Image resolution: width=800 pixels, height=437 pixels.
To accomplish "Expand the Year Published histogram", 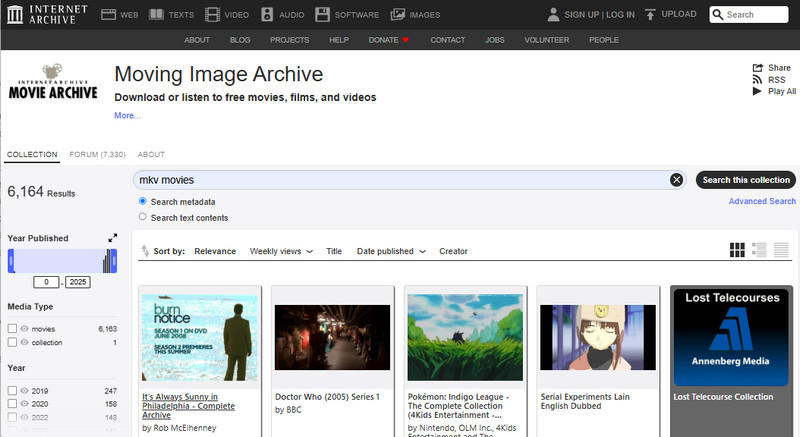I will [113, 238].
